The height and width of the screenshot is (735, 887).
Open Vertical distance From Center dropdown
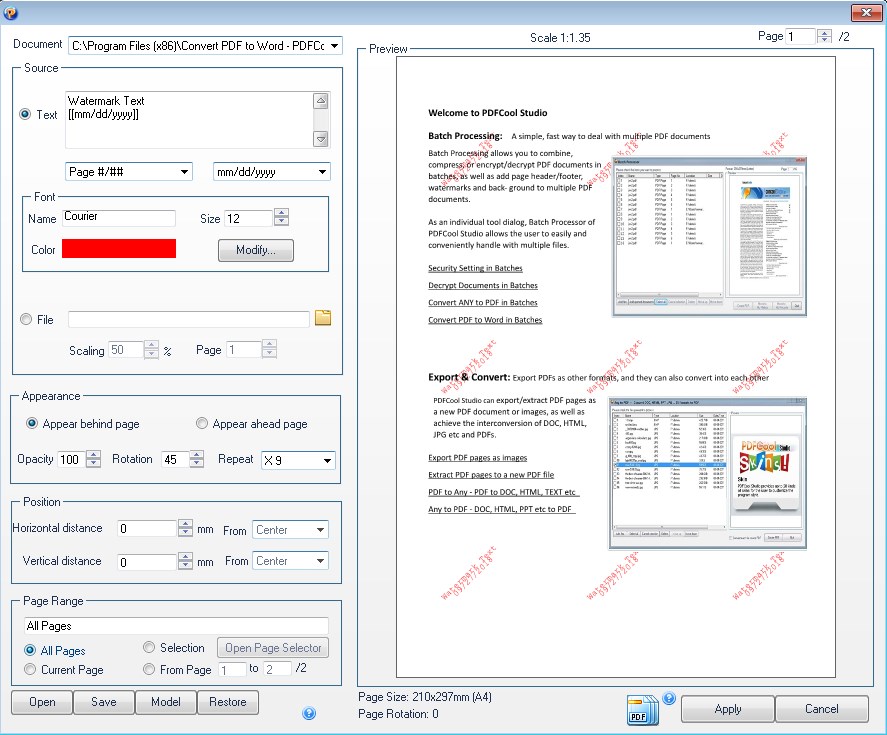320,561
